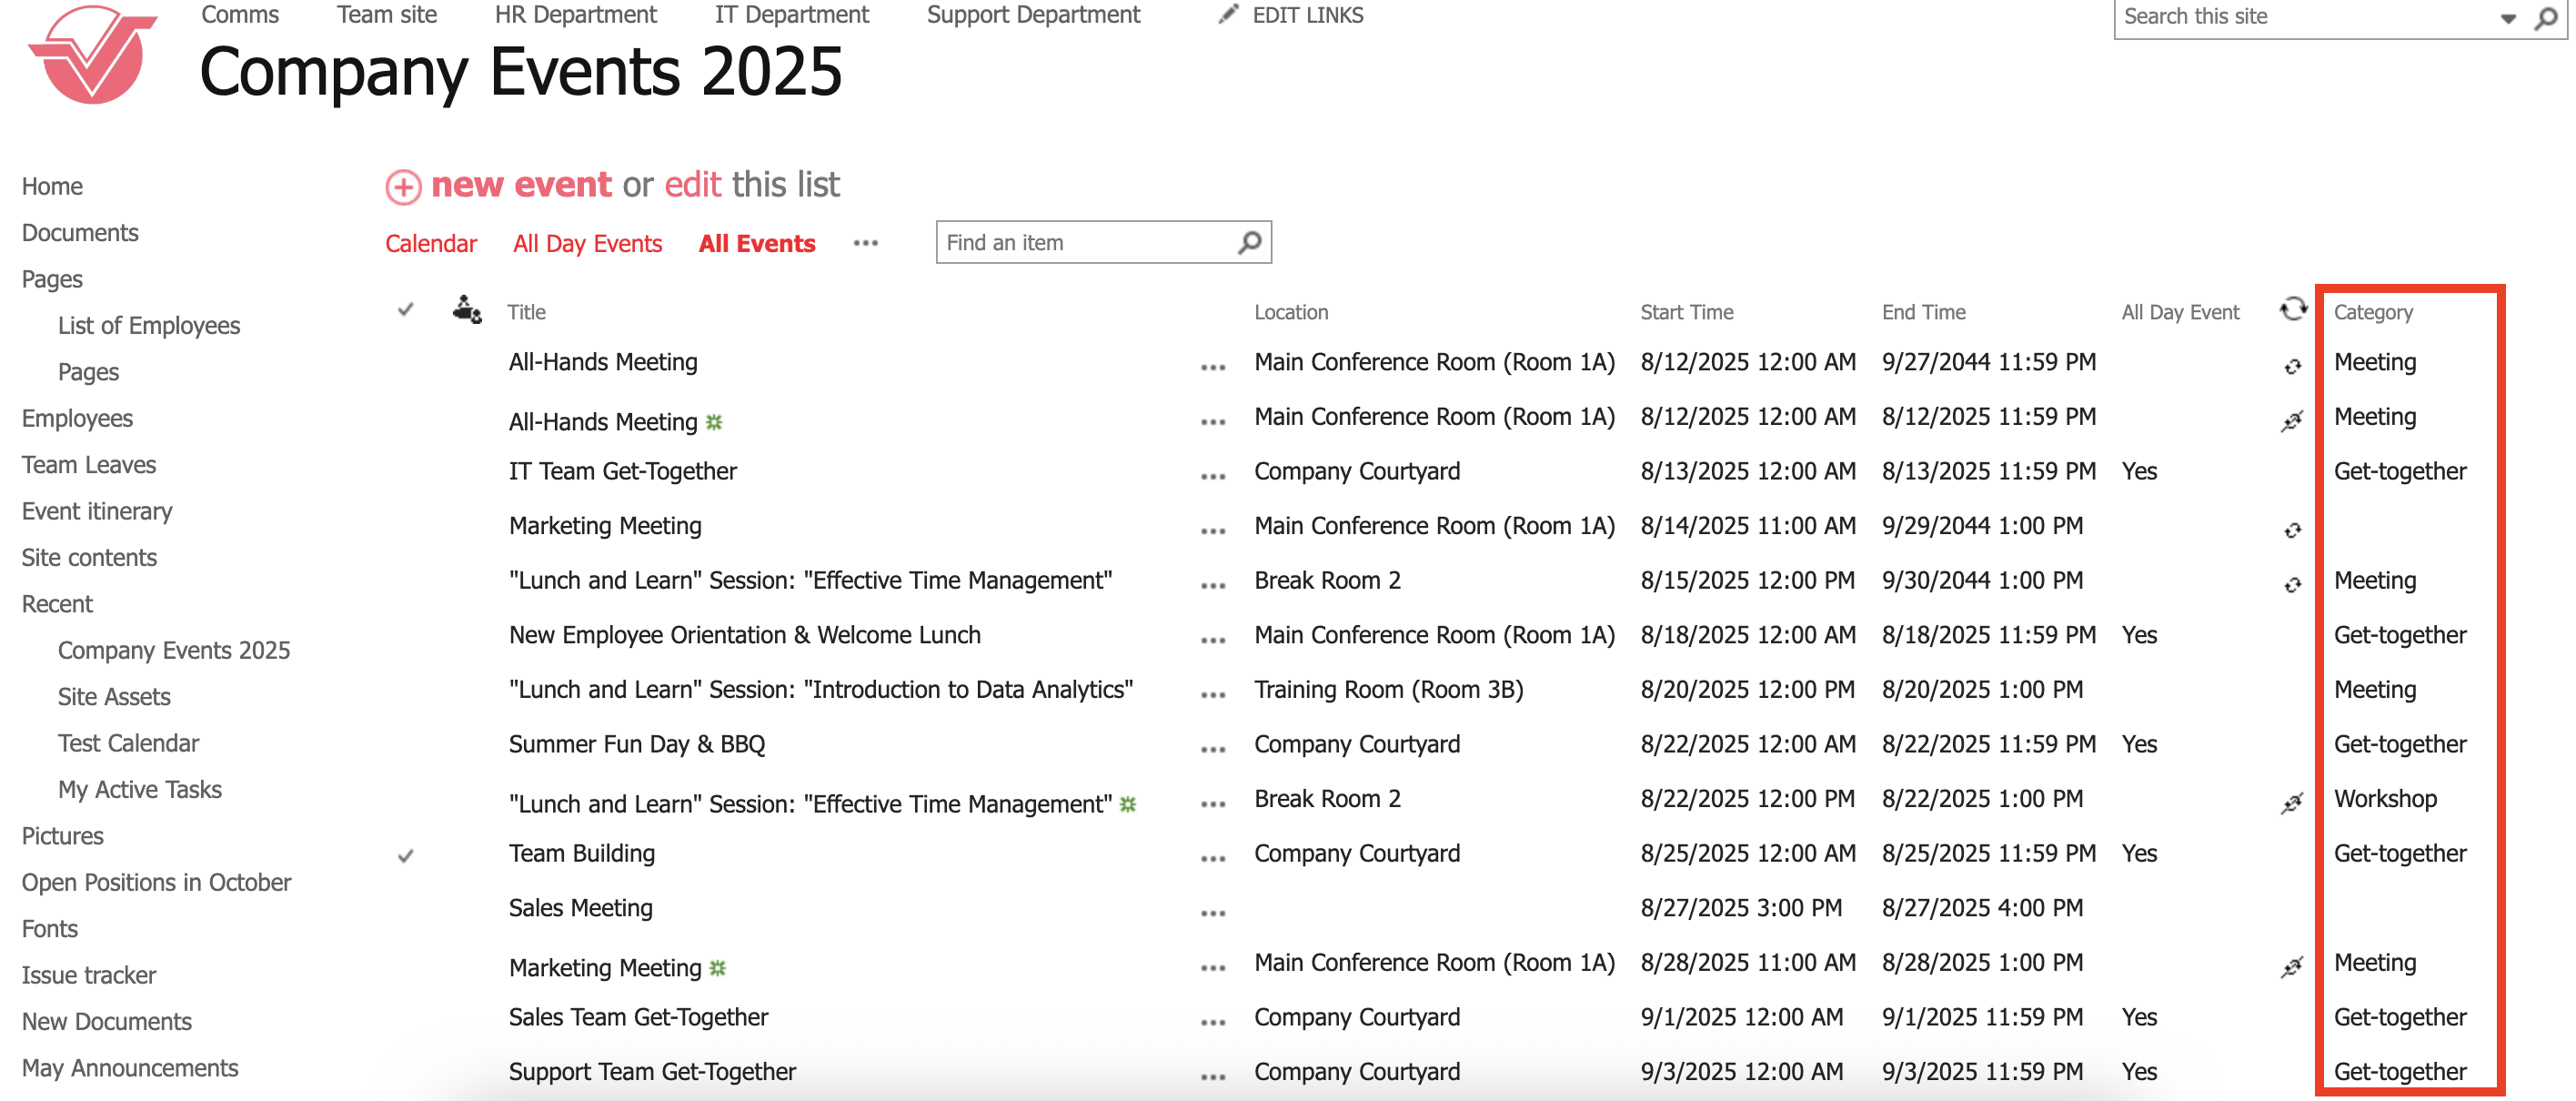Open the Summer Fun Day & BBQ event
Image resolution: width=2576 pixels, height=1101 pixels.
[x=636, y=744]
